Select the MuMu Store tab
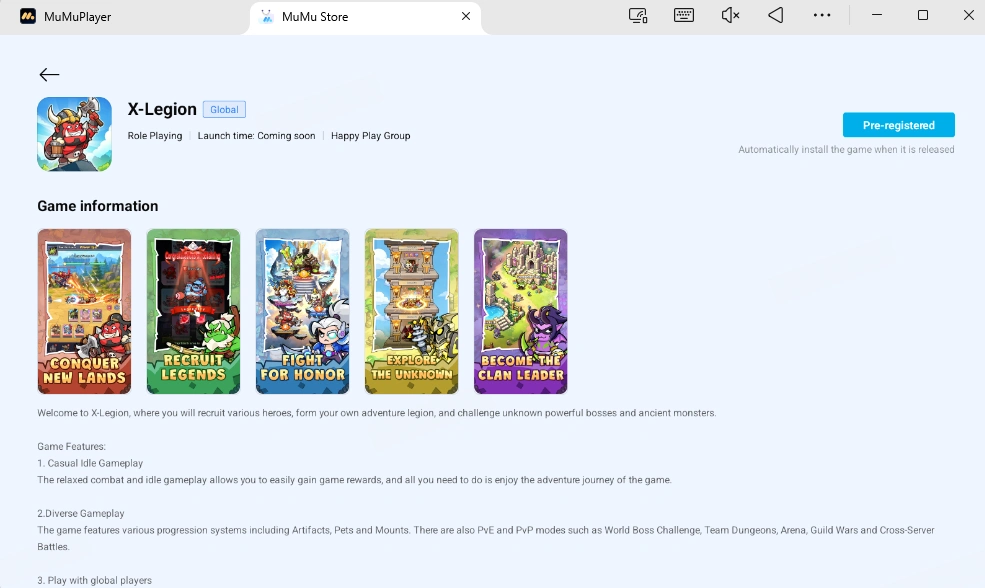The image size is (985, 588). [x=366, y=17]
